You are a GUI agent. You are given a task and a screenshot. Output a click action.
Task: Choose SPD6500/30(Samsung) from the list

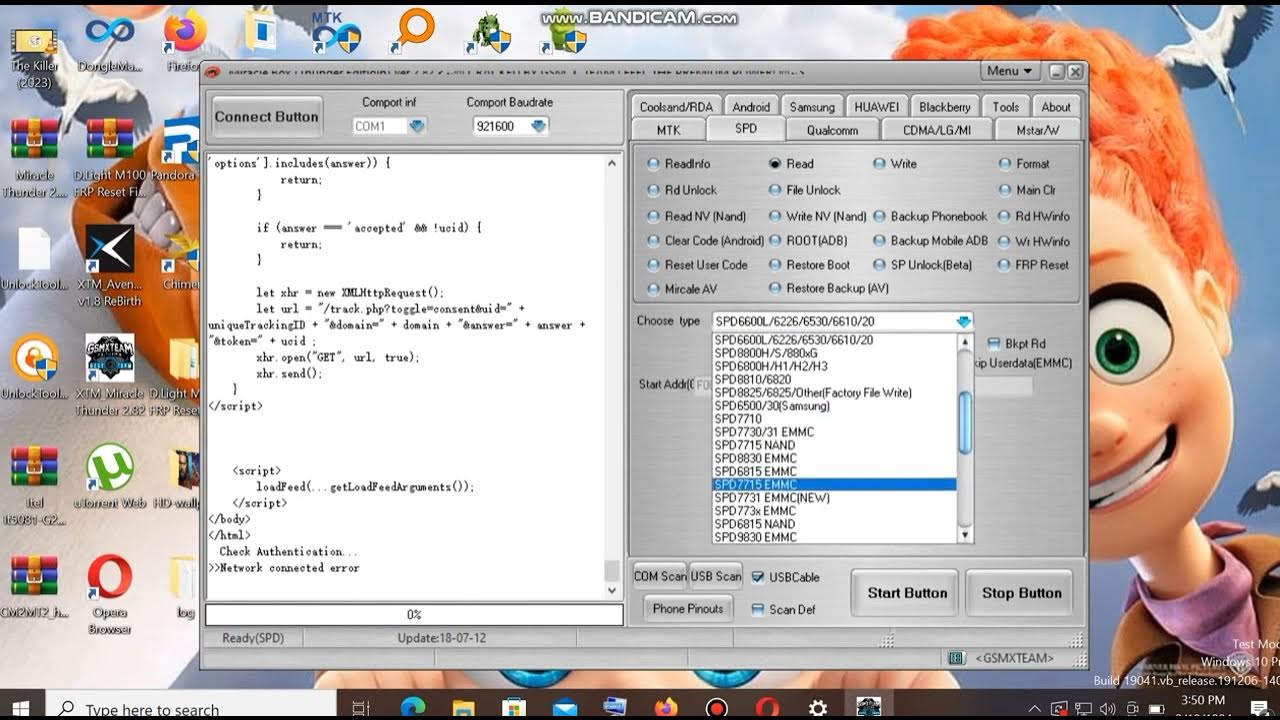pyautogui.click(x=772, y=406)
